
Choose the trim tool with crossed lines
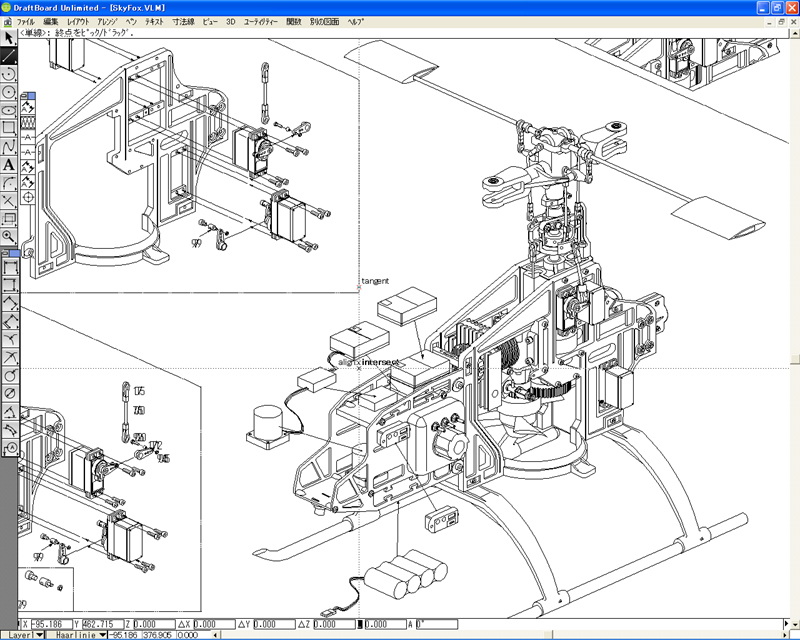(9, 201)
